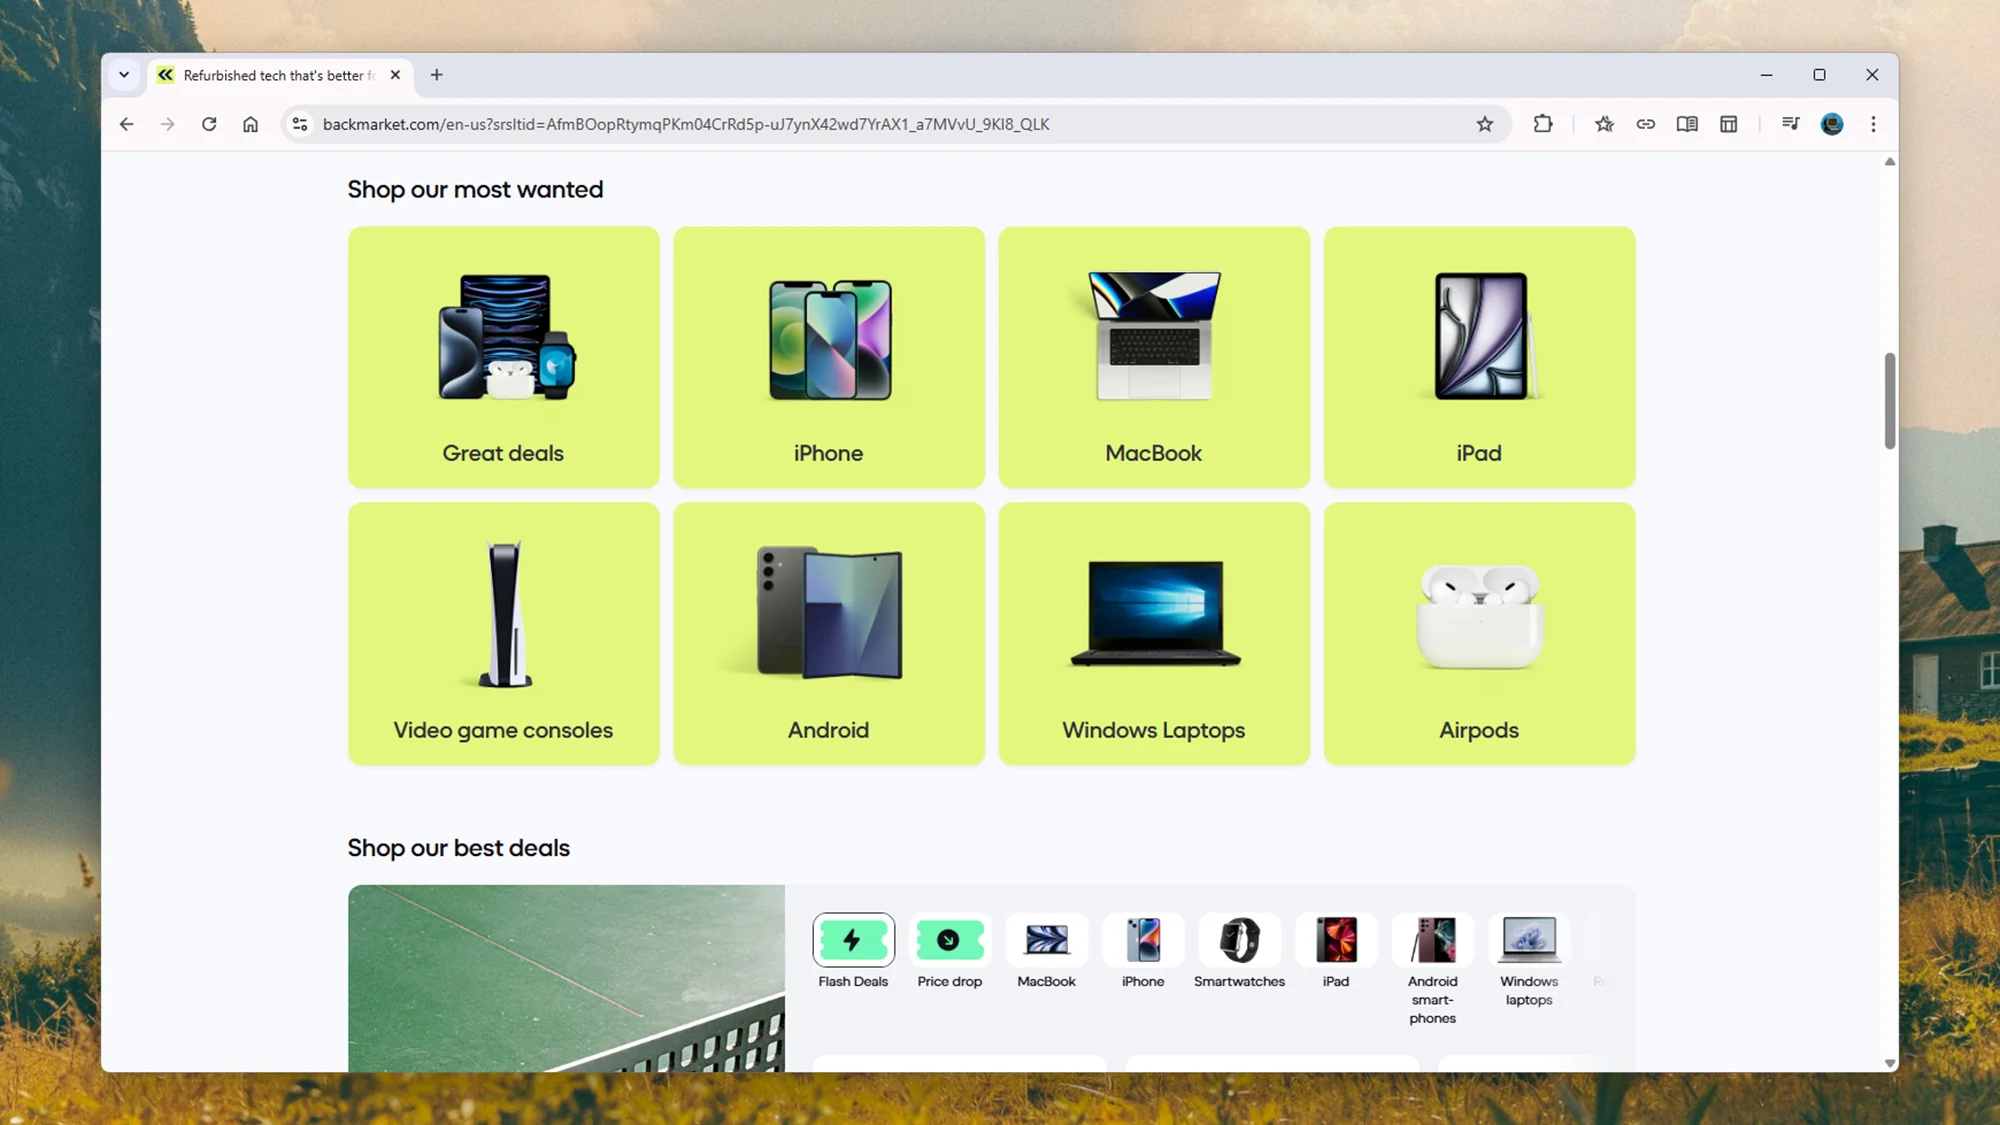
Task: Open the Android category card
Action: tap(829, 634)
